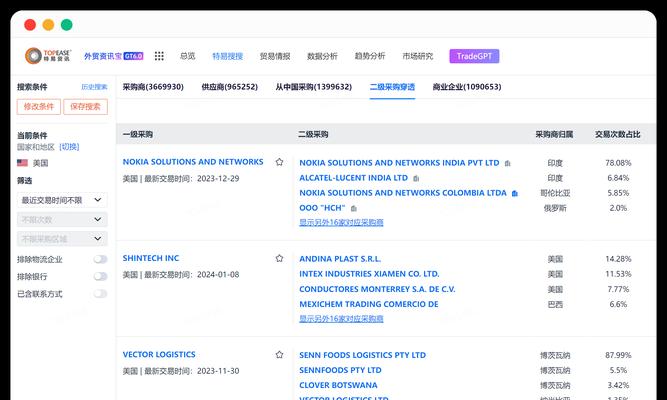Open 最近交易时间不限 dropdown
The image size is (667, 400).
pyautogui.click(x=62, y=200)
